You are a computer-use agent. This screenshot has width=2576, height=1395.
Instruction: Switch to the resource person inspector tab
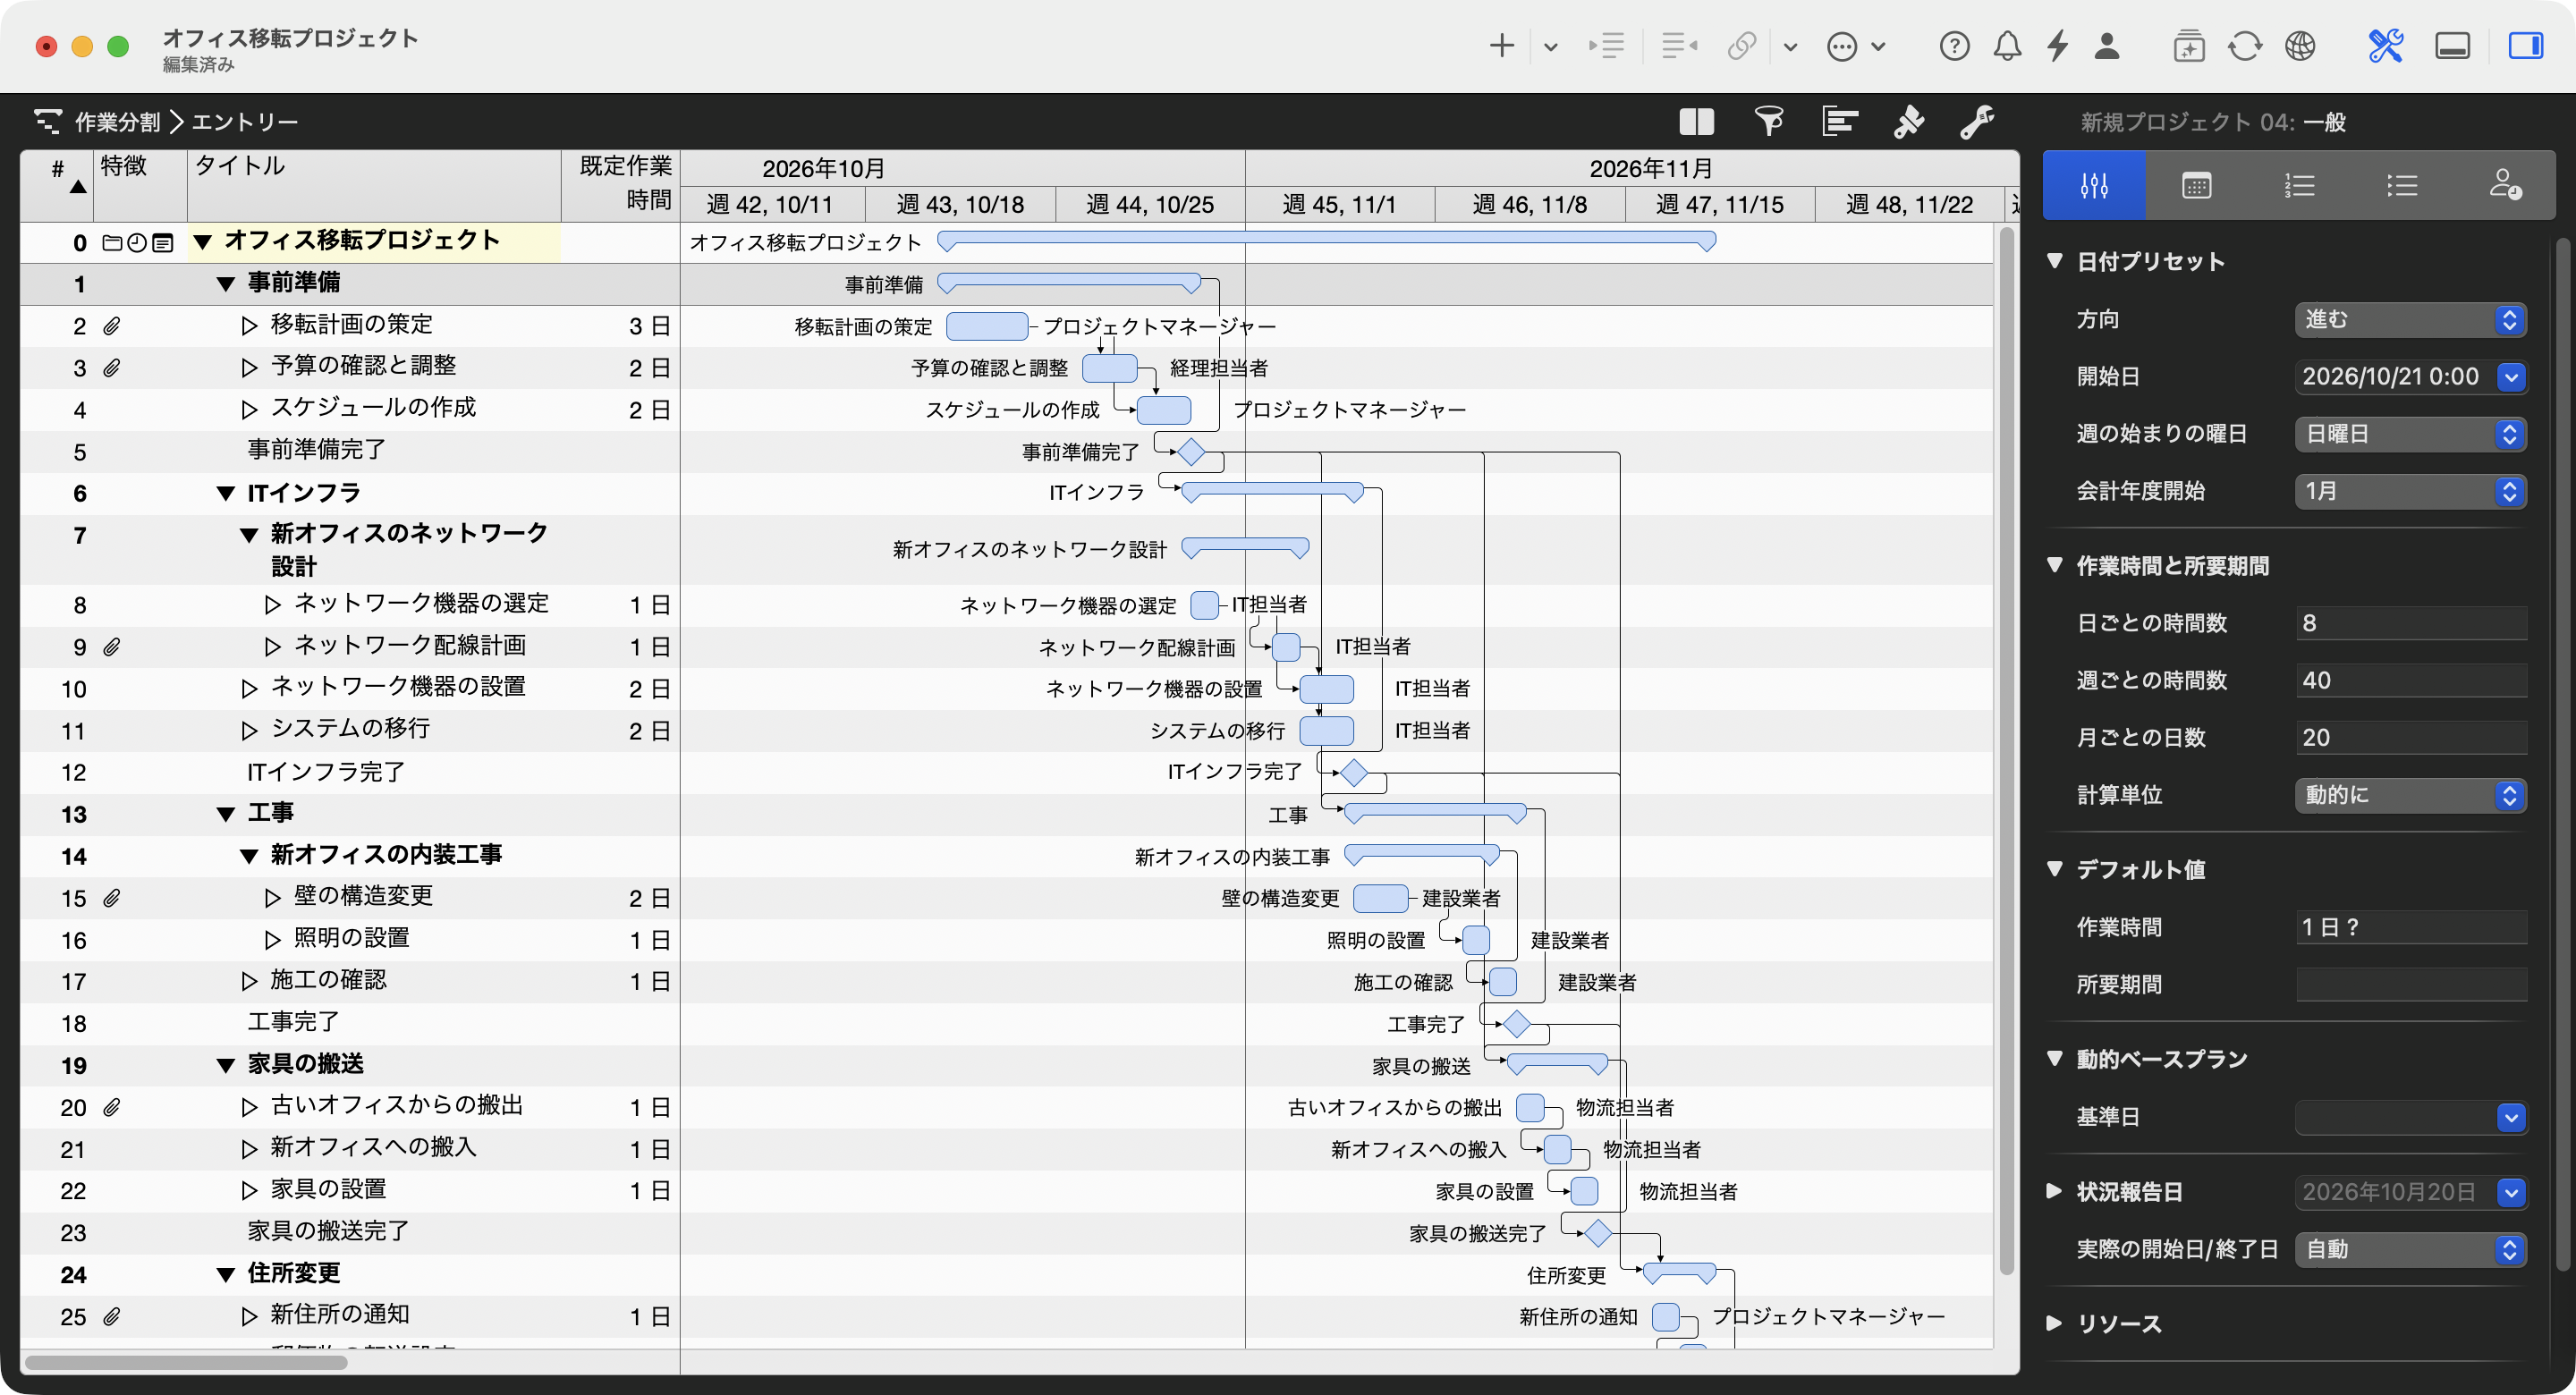click(2505, 186)
